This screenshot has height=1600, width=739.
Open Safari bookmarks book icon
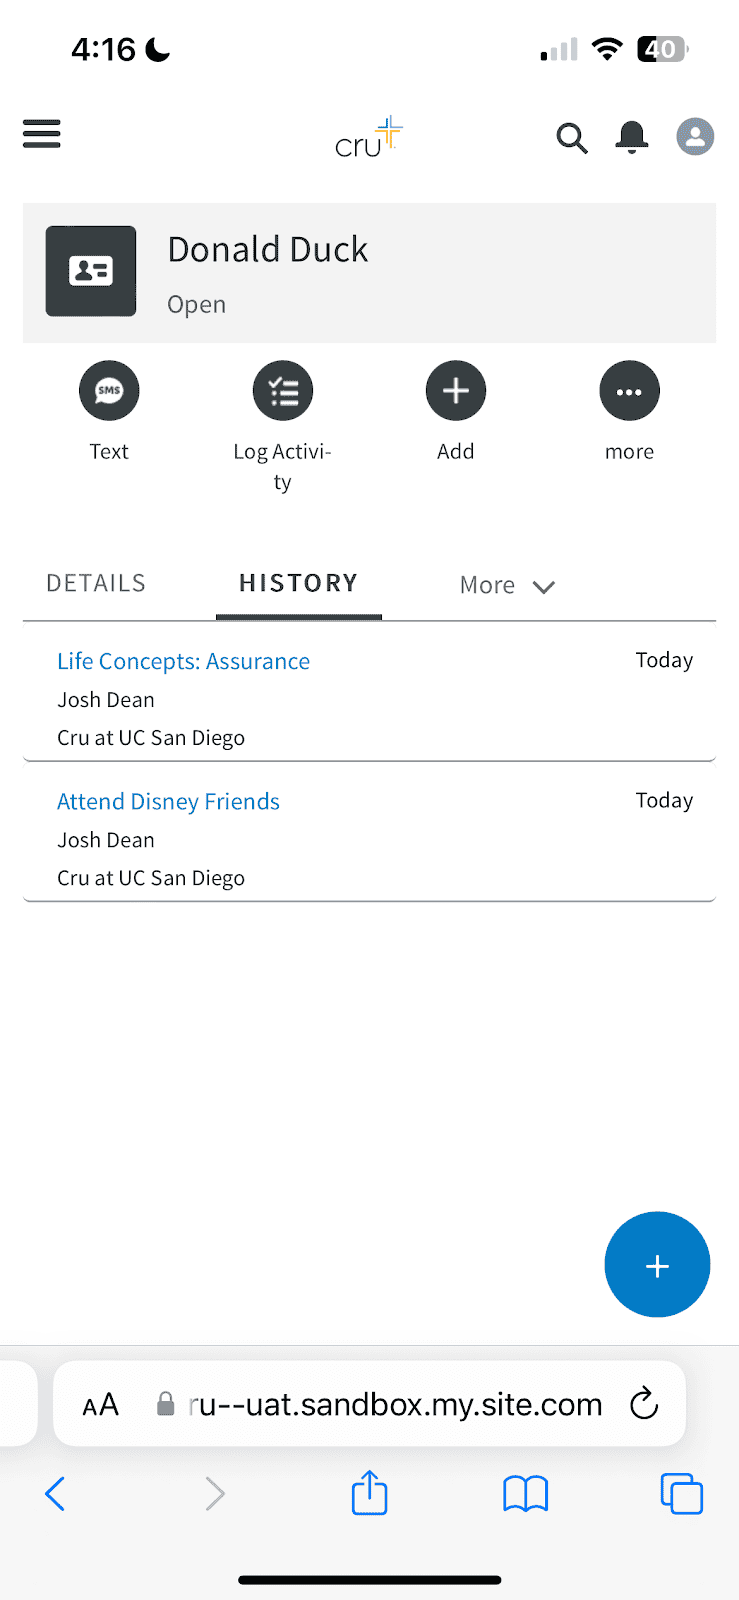(525, 1495)
